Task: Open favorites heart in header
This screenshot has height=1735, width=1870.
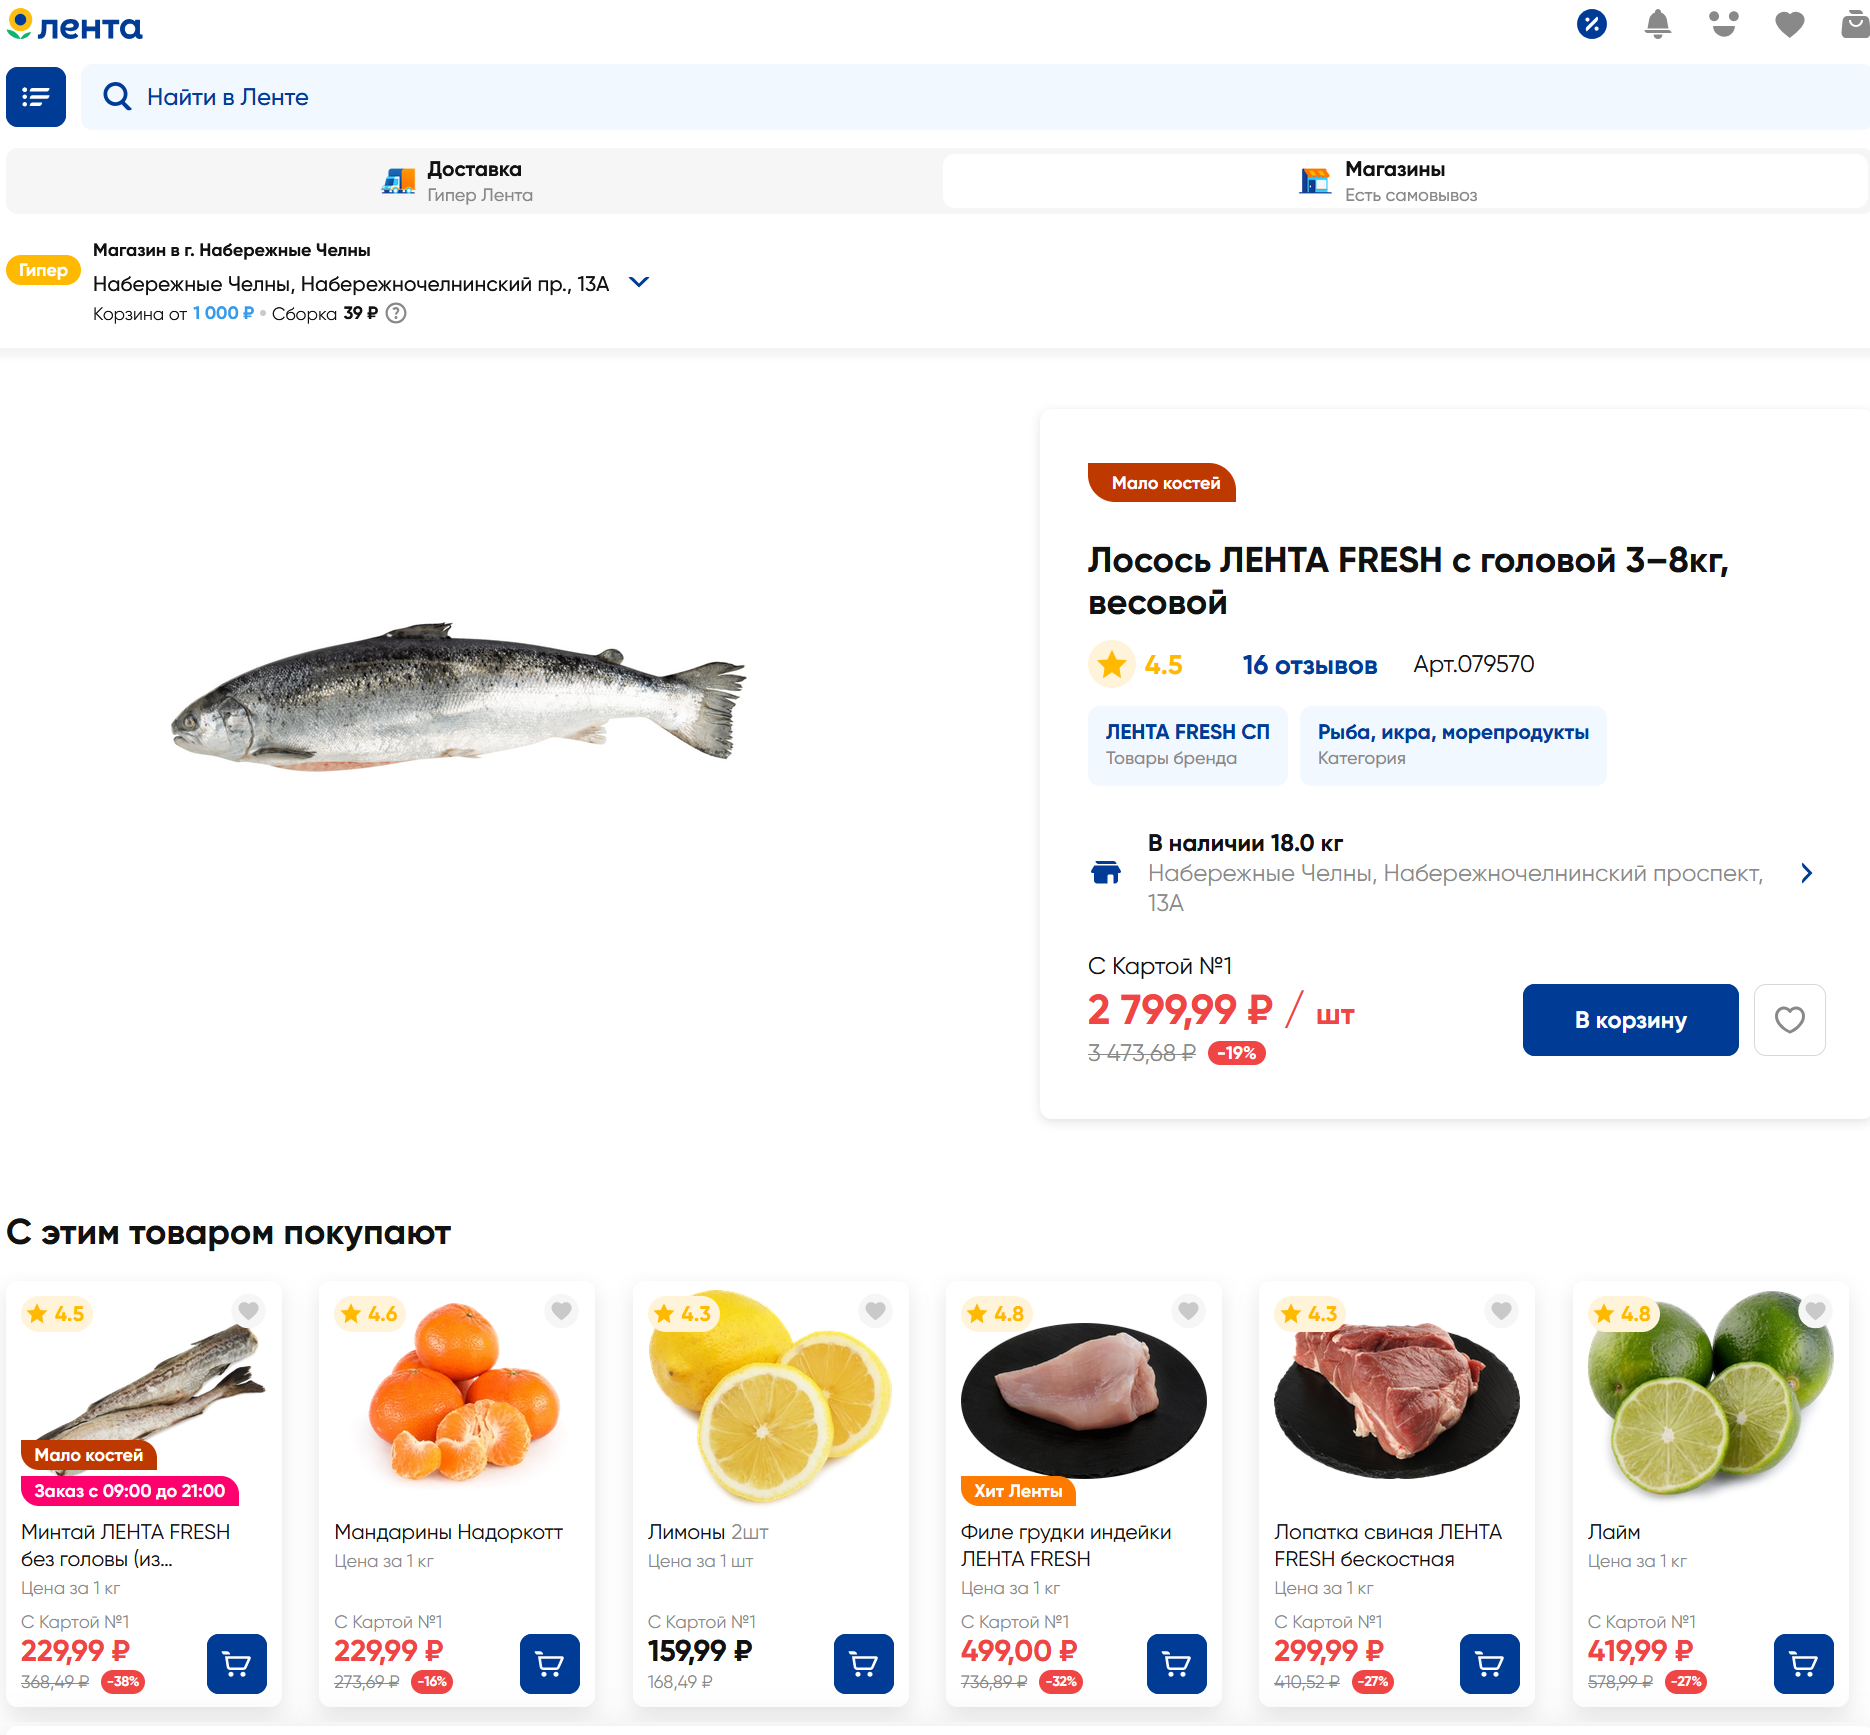Action: [1789, 24]
